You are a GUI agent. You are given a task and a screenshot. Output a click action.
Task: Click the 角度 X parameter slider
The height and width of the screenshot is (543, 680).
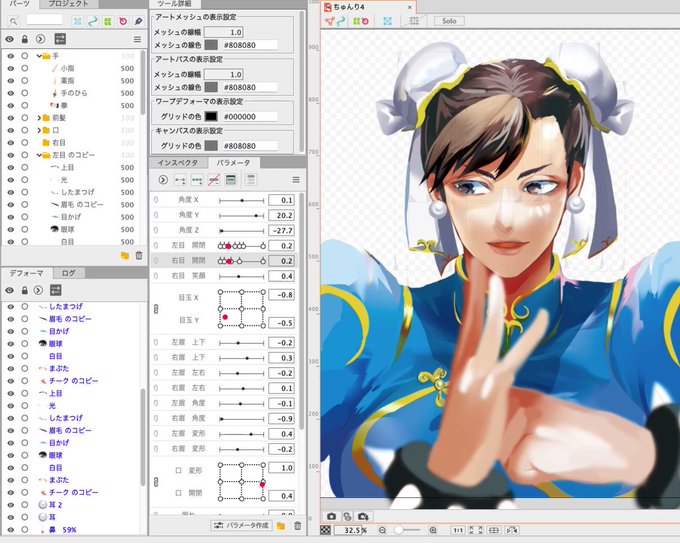coord(242,200)
